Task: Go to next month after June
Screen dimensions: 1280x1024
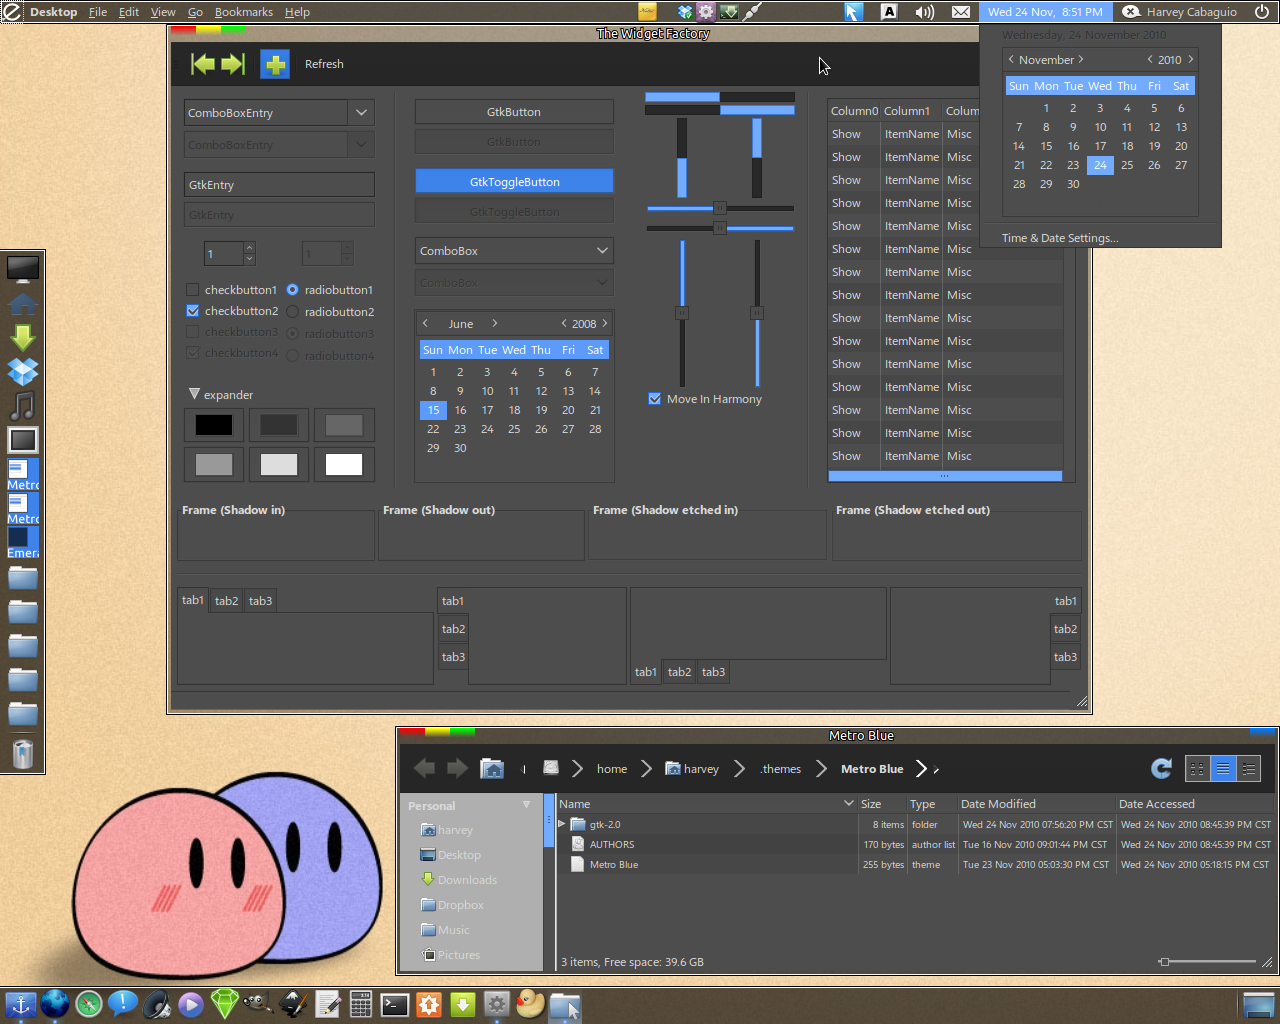Action: point(494,324)
